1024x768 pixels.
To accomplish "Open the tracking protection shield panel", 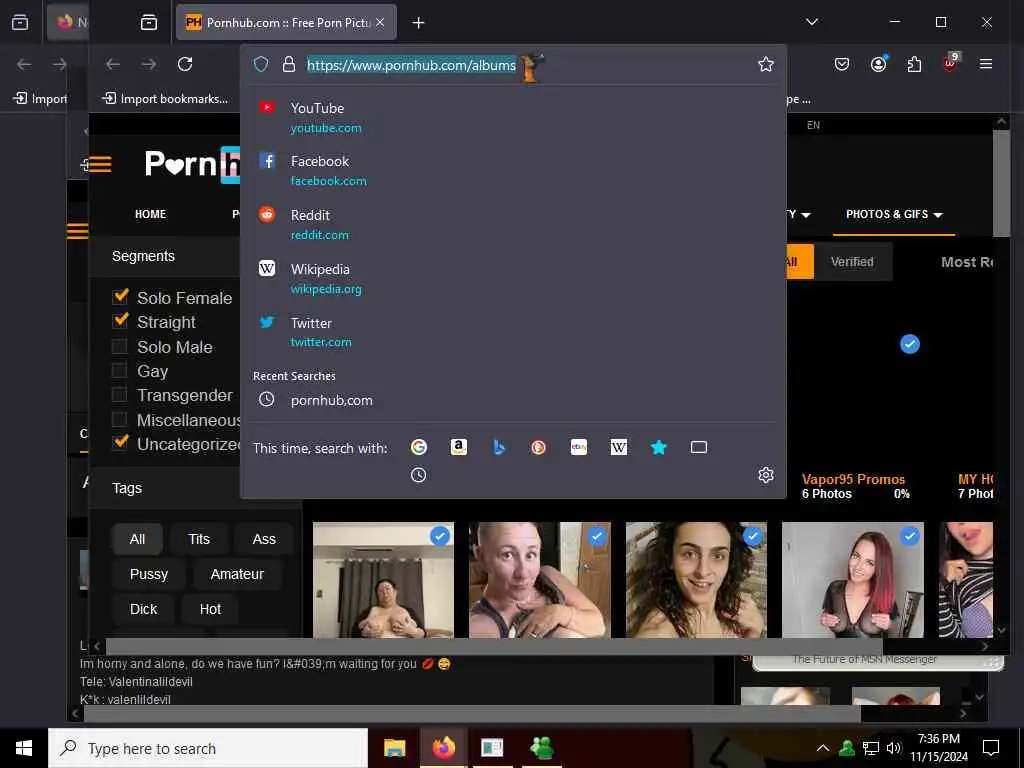I will pos(261,64).
